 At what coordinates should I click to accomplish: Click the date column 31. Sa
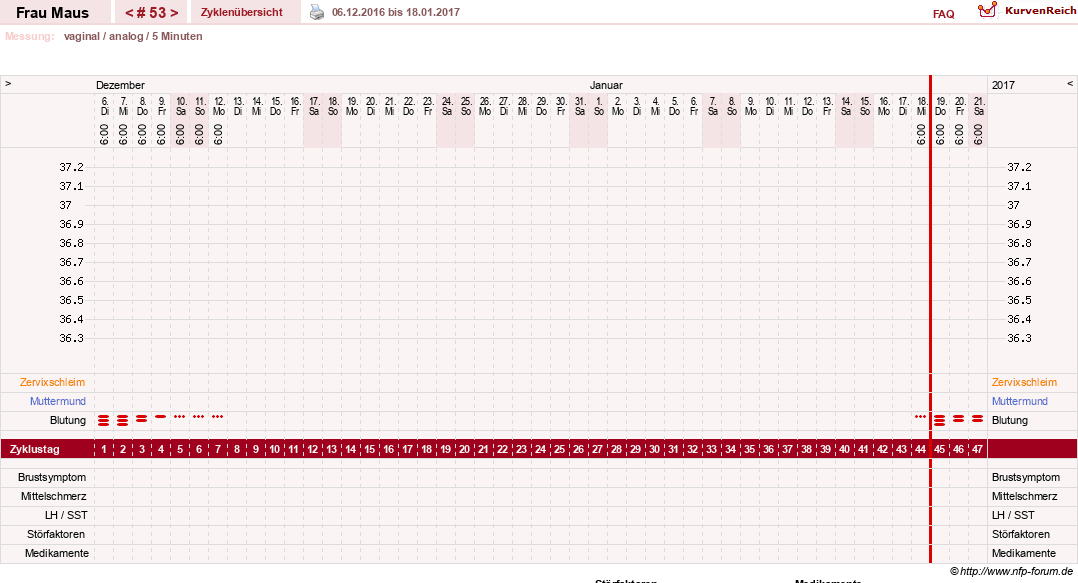coord(580,106)
